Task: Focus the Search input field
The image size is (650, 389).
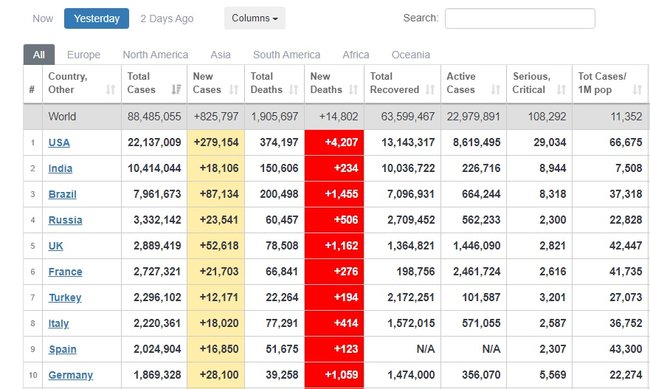Action: (x=520, y=19)
